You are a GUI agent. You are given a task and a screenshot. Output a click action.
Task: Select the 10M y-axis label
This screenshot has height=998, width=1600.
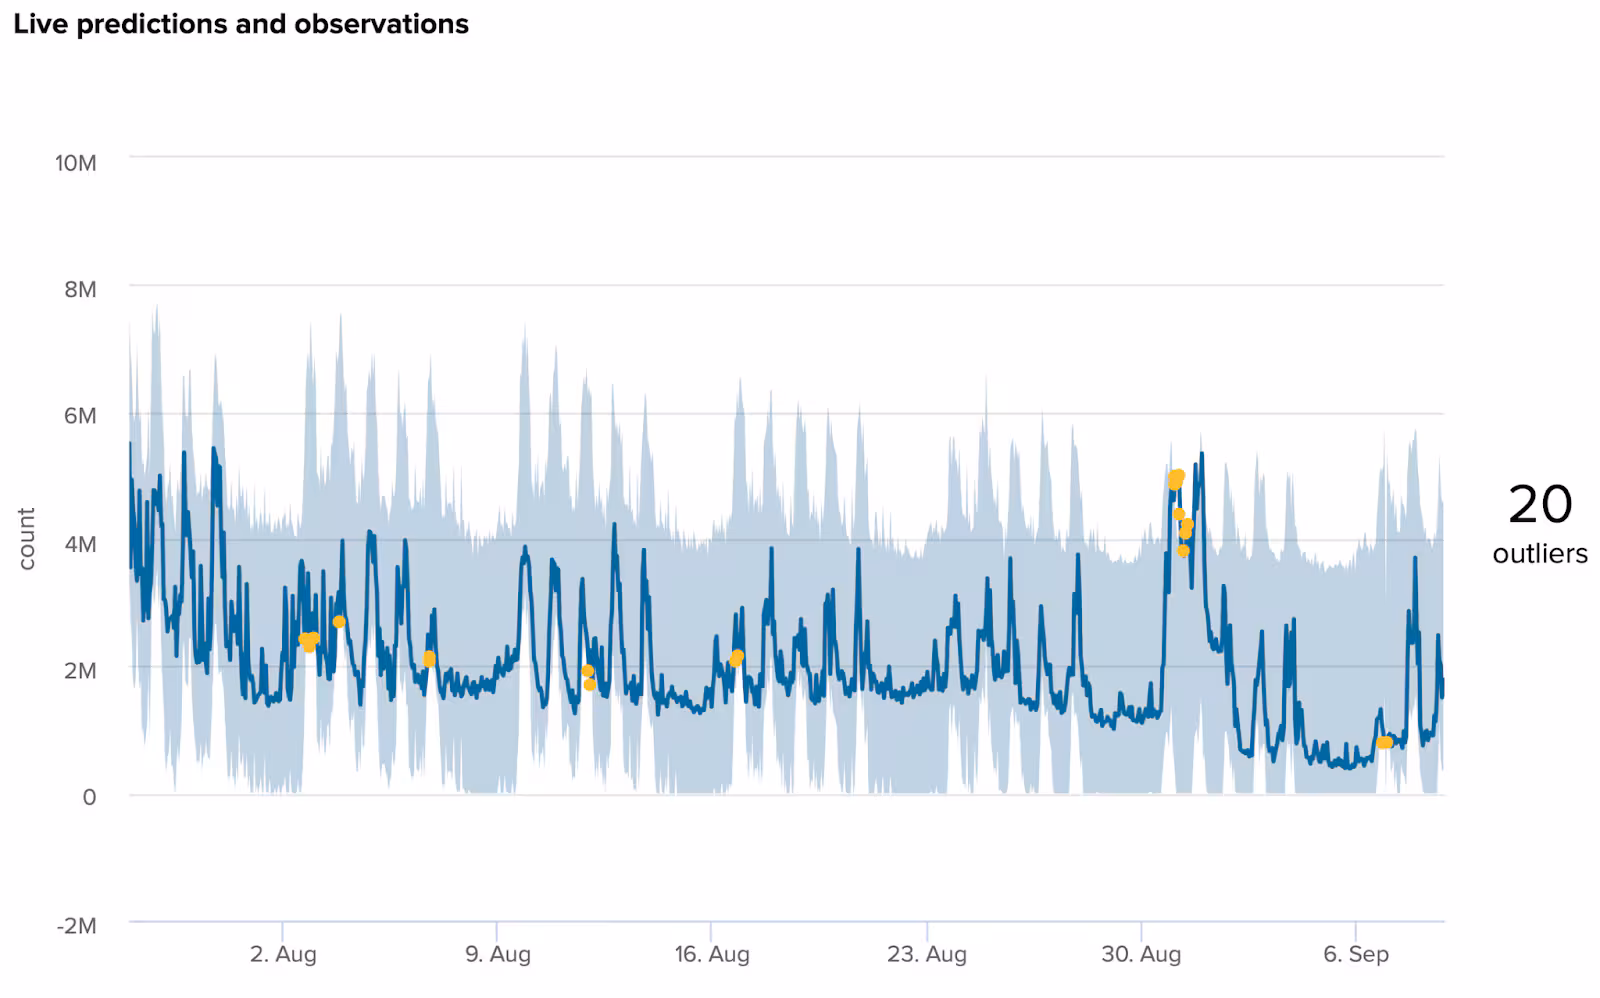76,163
